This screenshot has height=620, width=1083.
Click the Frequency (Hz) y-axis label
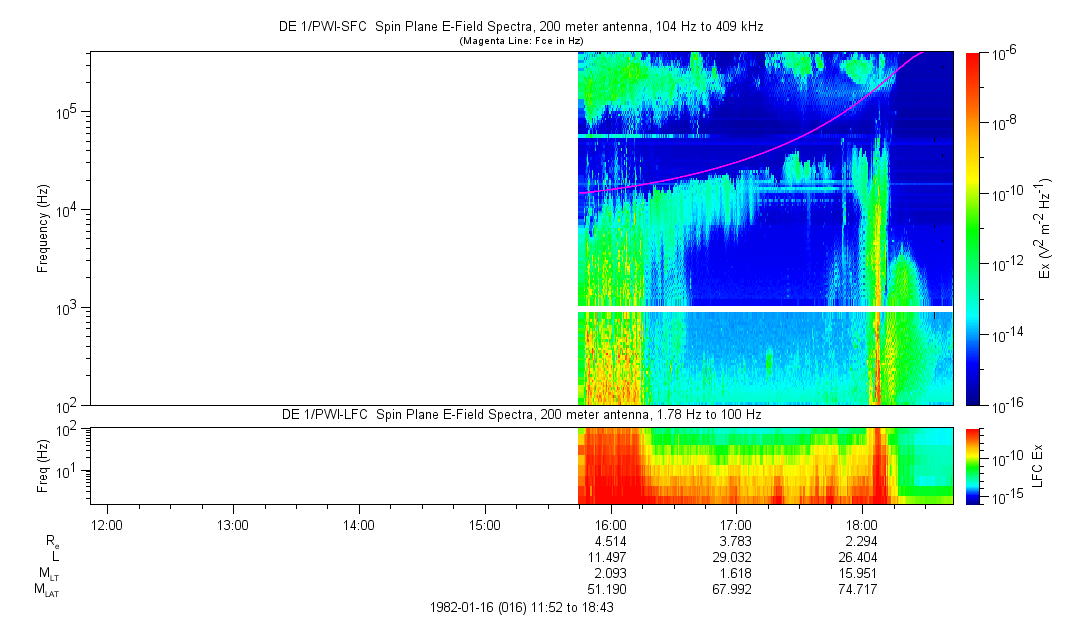(43, 228)
